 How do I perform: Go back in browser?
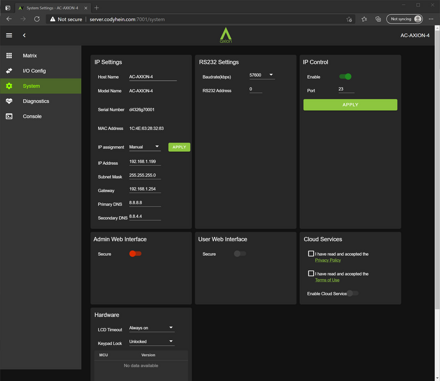pos(9,19)
